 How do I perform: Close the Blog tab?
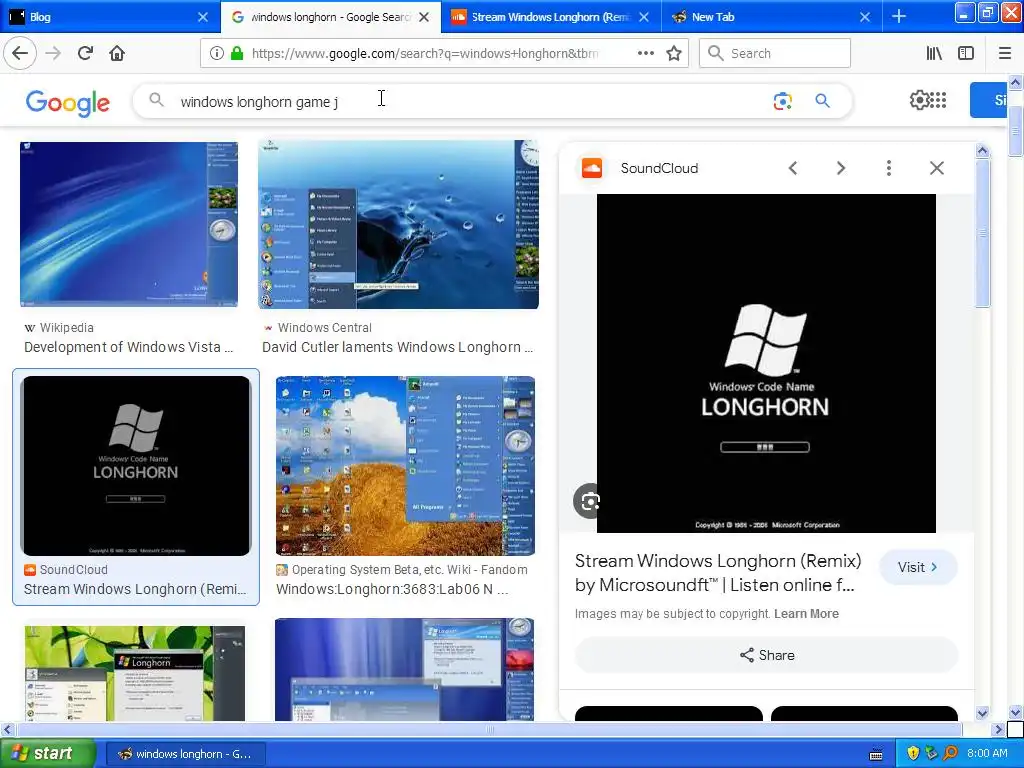[x=203, y=17]
